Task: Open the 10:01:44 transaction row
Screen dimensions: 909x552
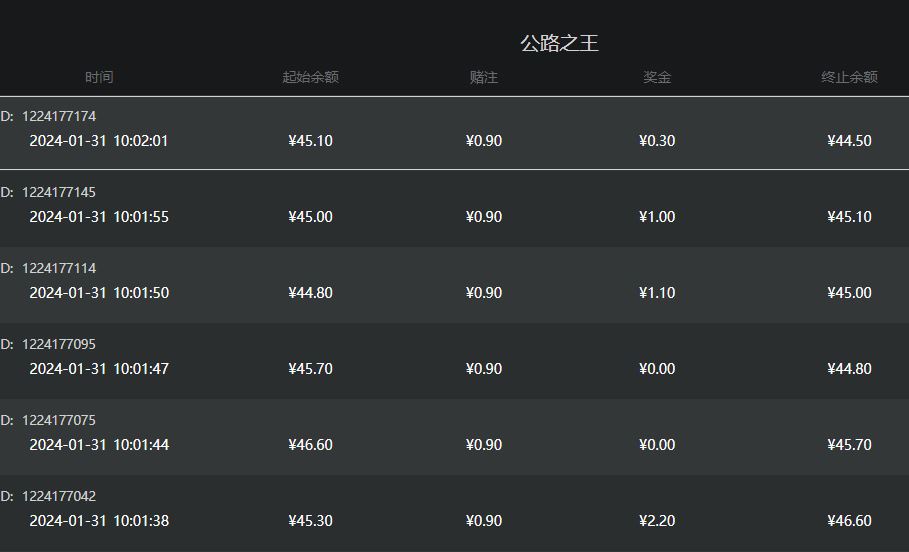Action: click(x=454, y=437)
